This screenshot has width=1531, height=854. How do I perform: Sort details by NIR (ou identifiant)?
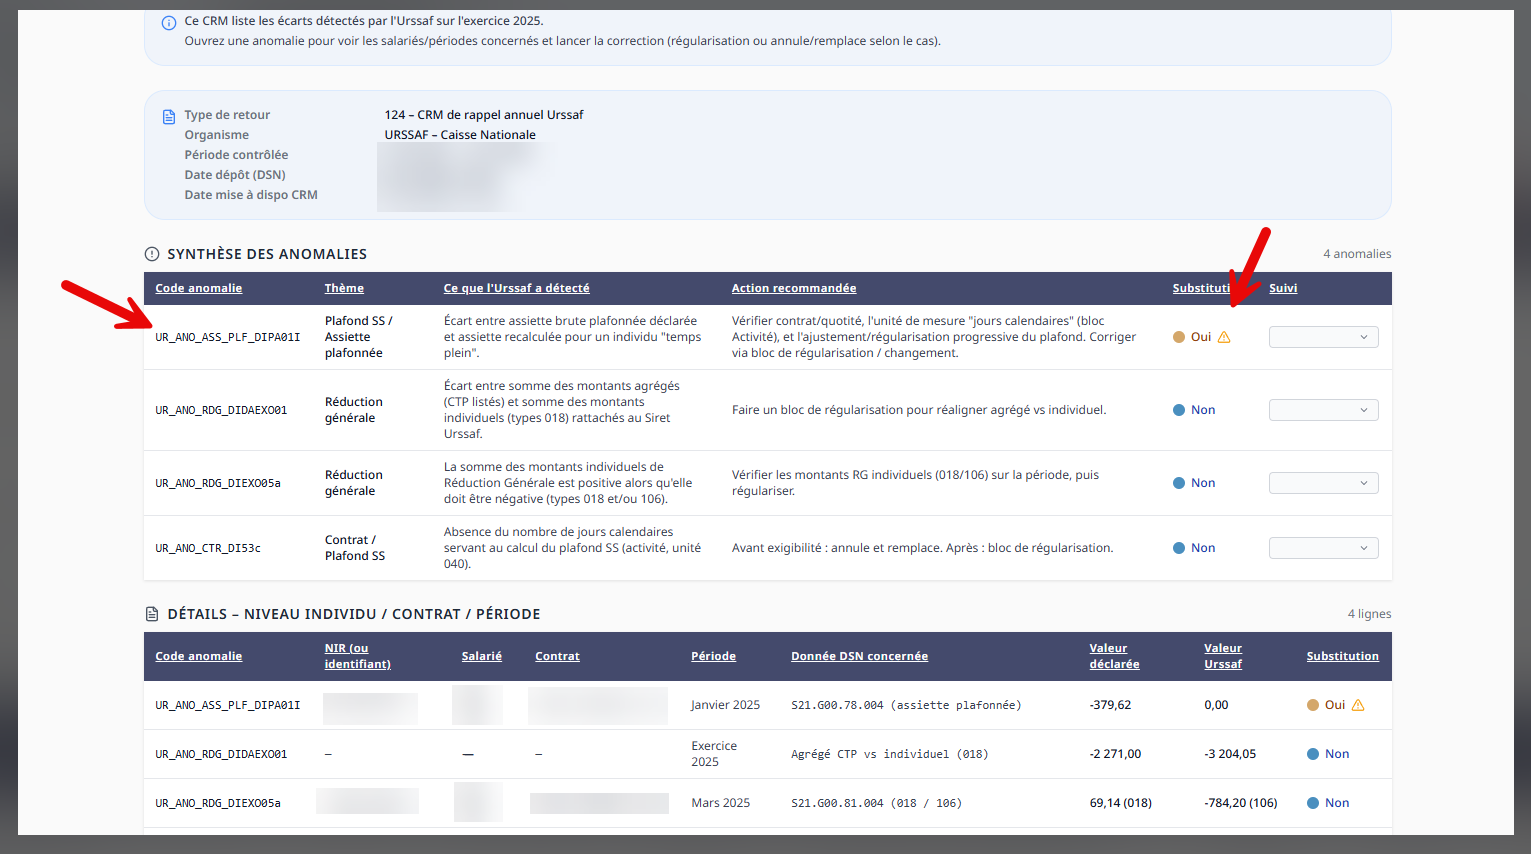(357, 656)
